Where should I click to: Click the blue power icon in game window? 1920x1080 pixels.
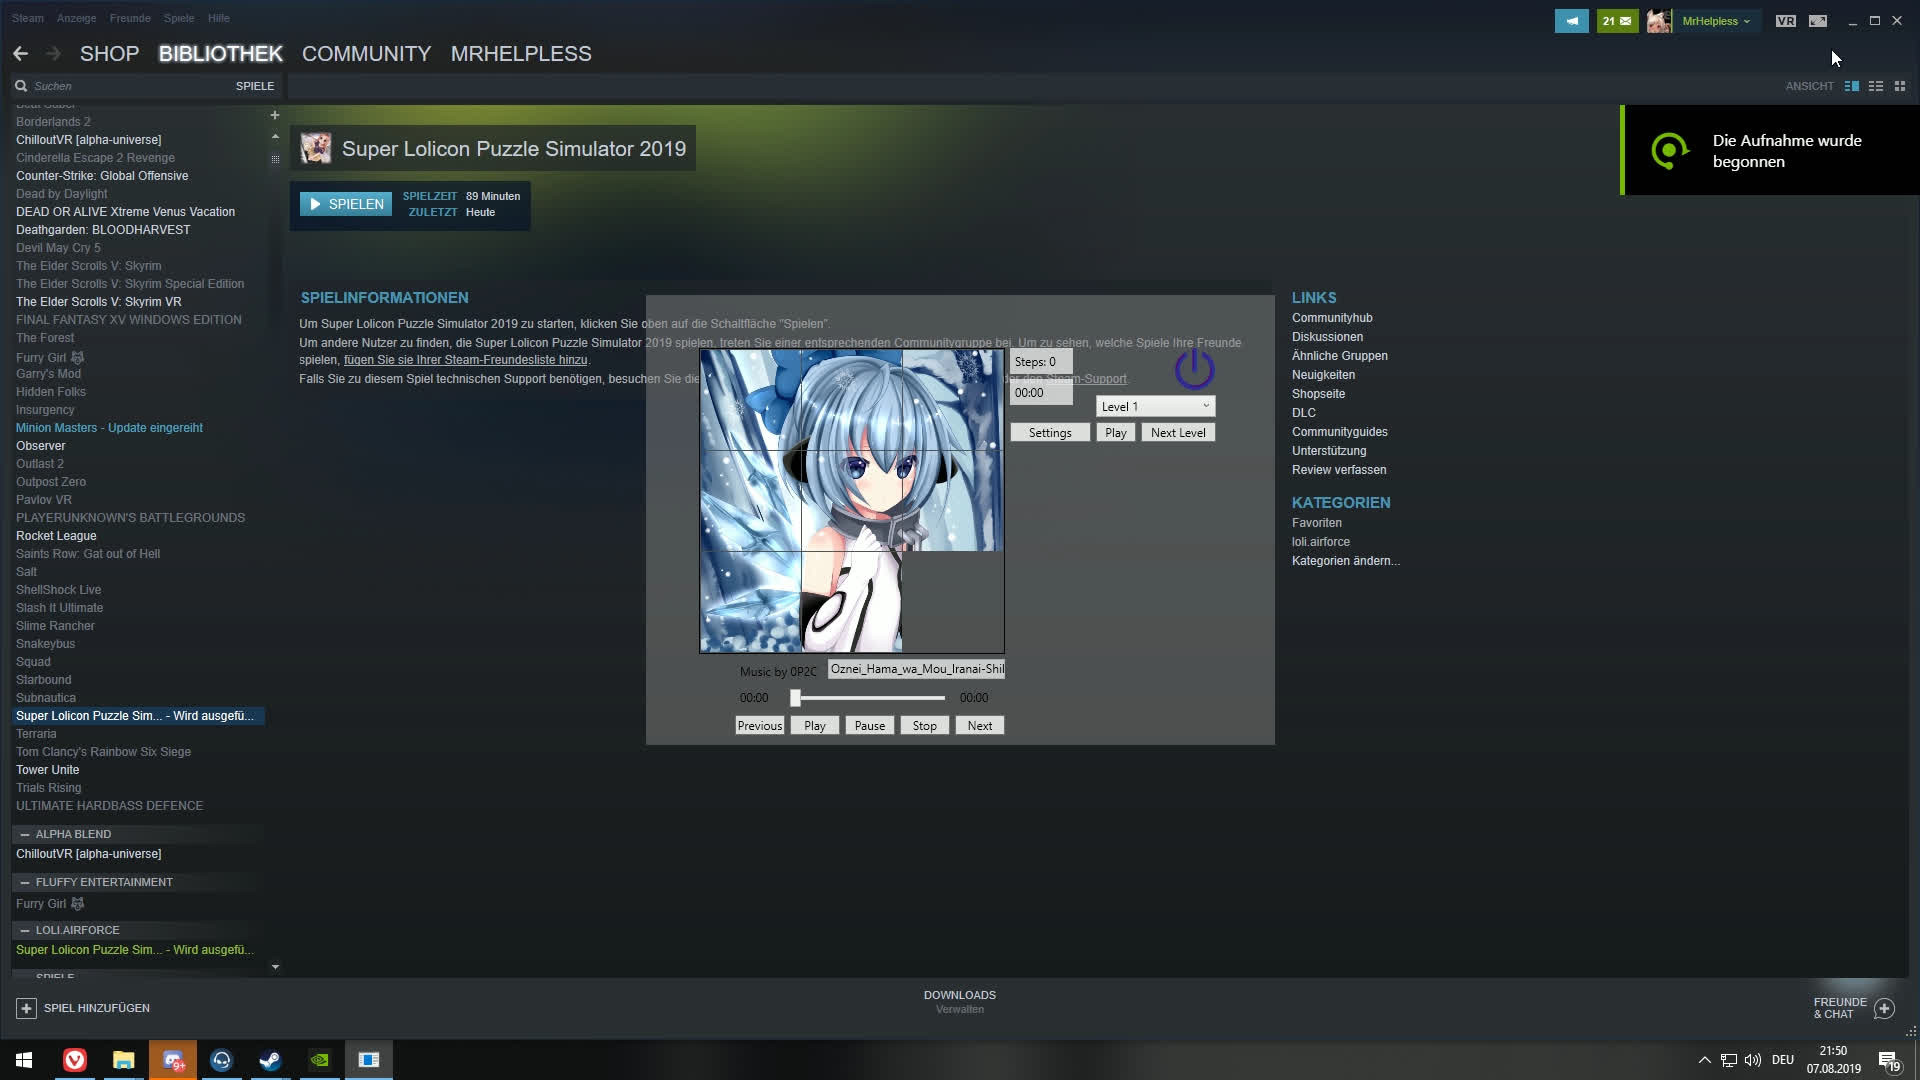(x=1194, y=370)
